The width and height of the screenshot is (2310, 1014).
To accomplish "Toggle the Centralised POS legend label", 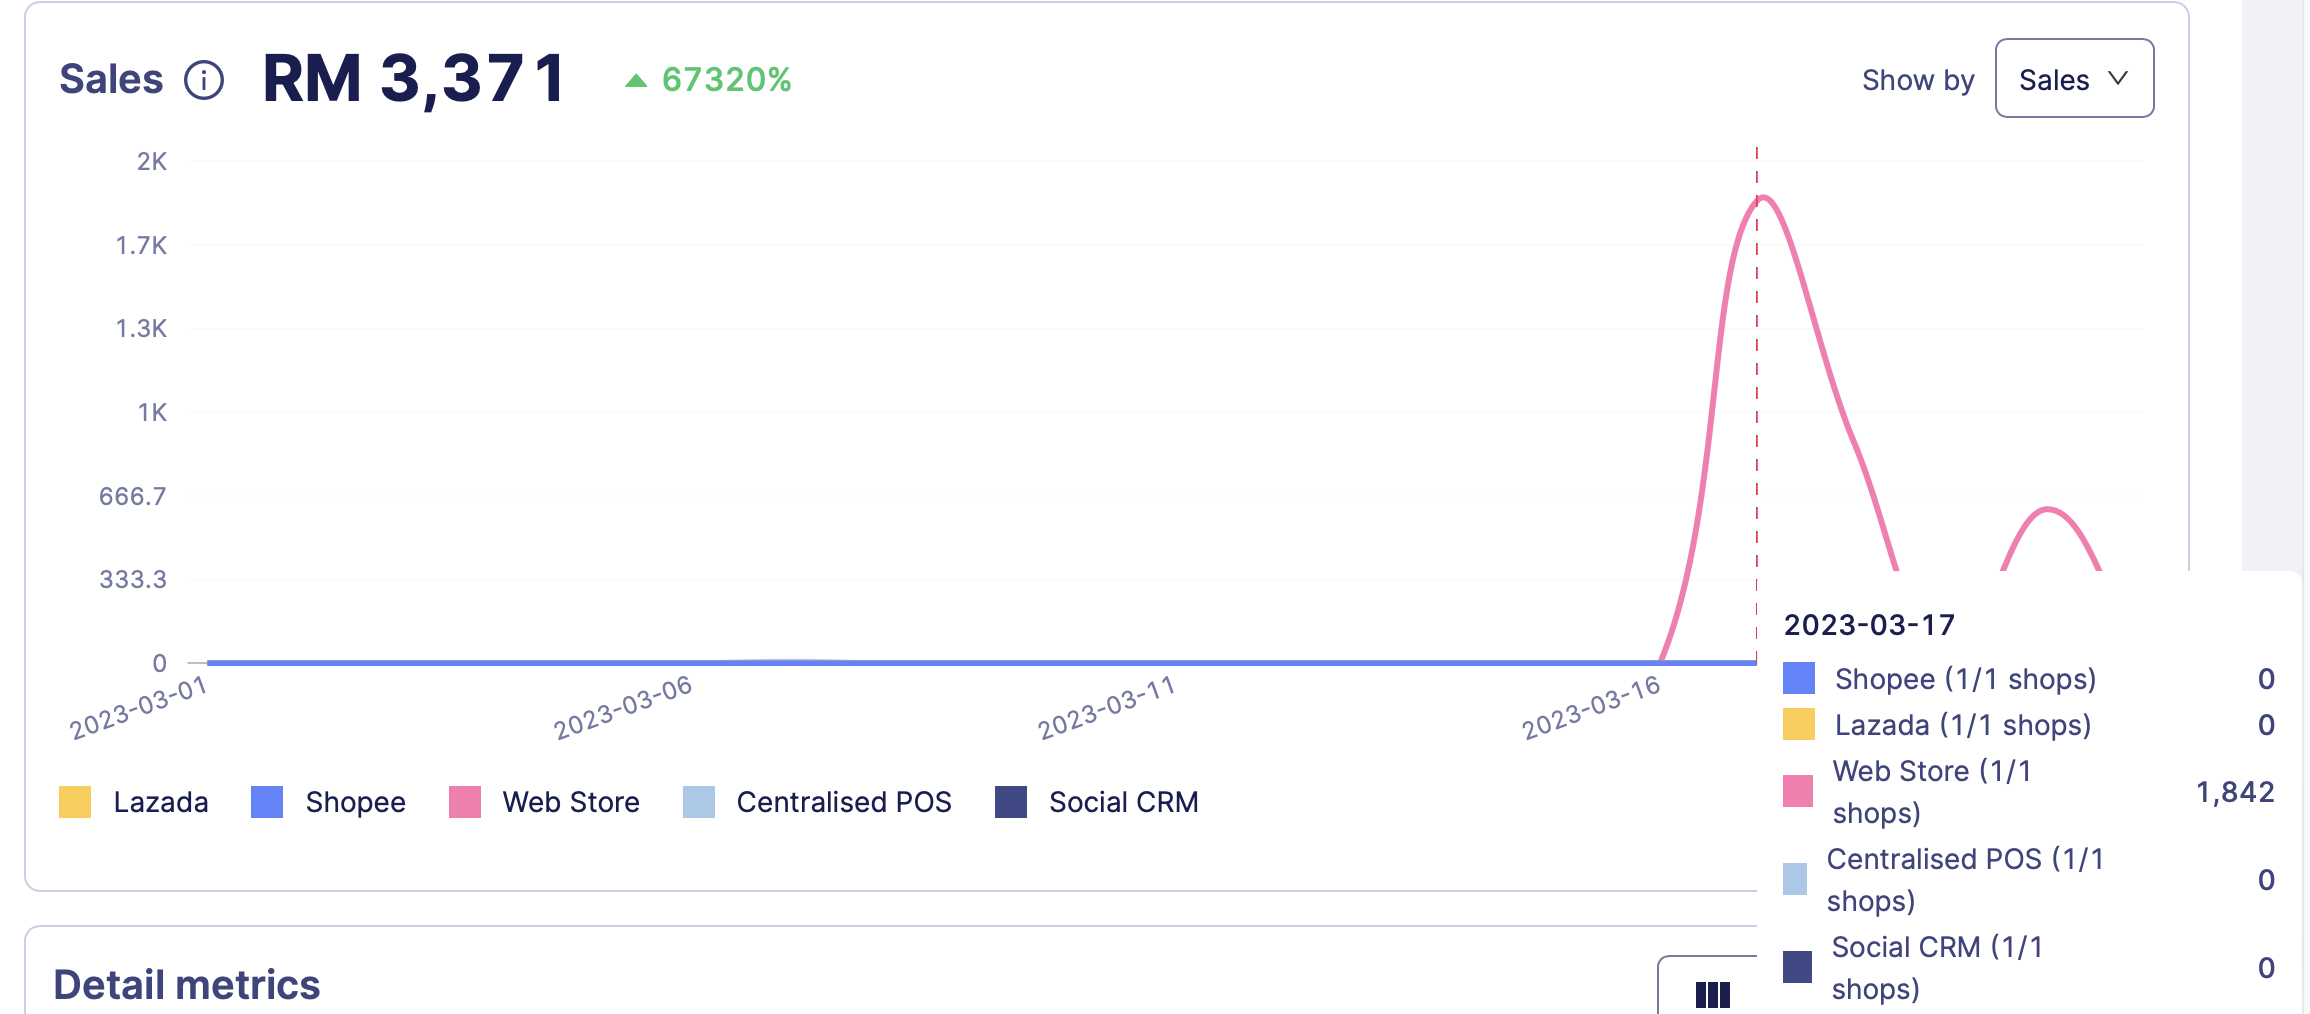I will [843, 802].
